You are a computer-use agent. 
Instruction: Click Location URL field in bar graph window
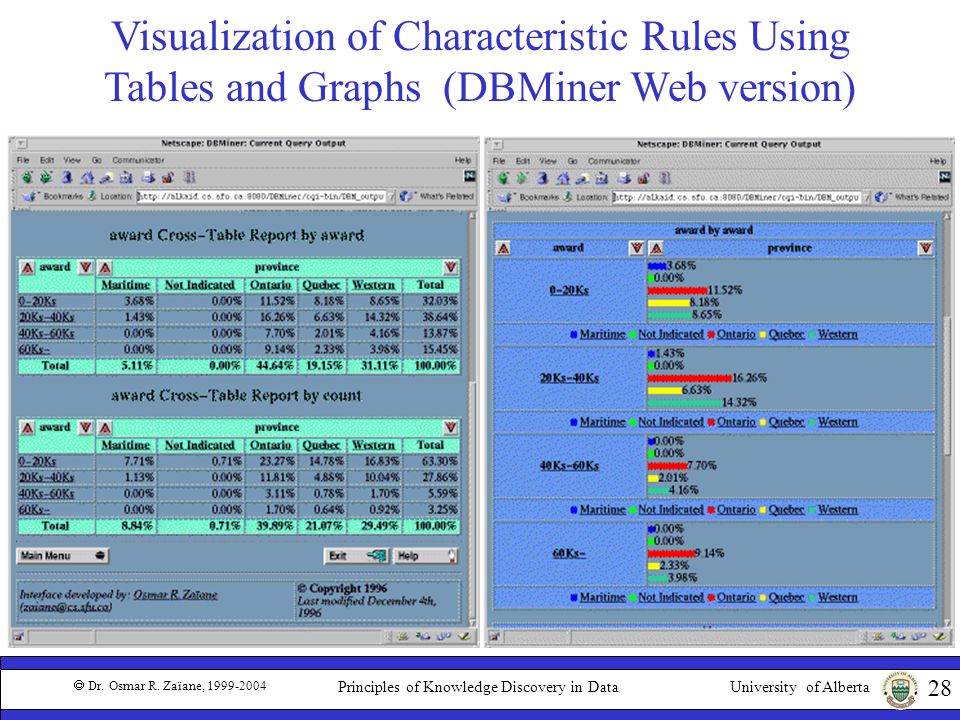click(737, 197)
